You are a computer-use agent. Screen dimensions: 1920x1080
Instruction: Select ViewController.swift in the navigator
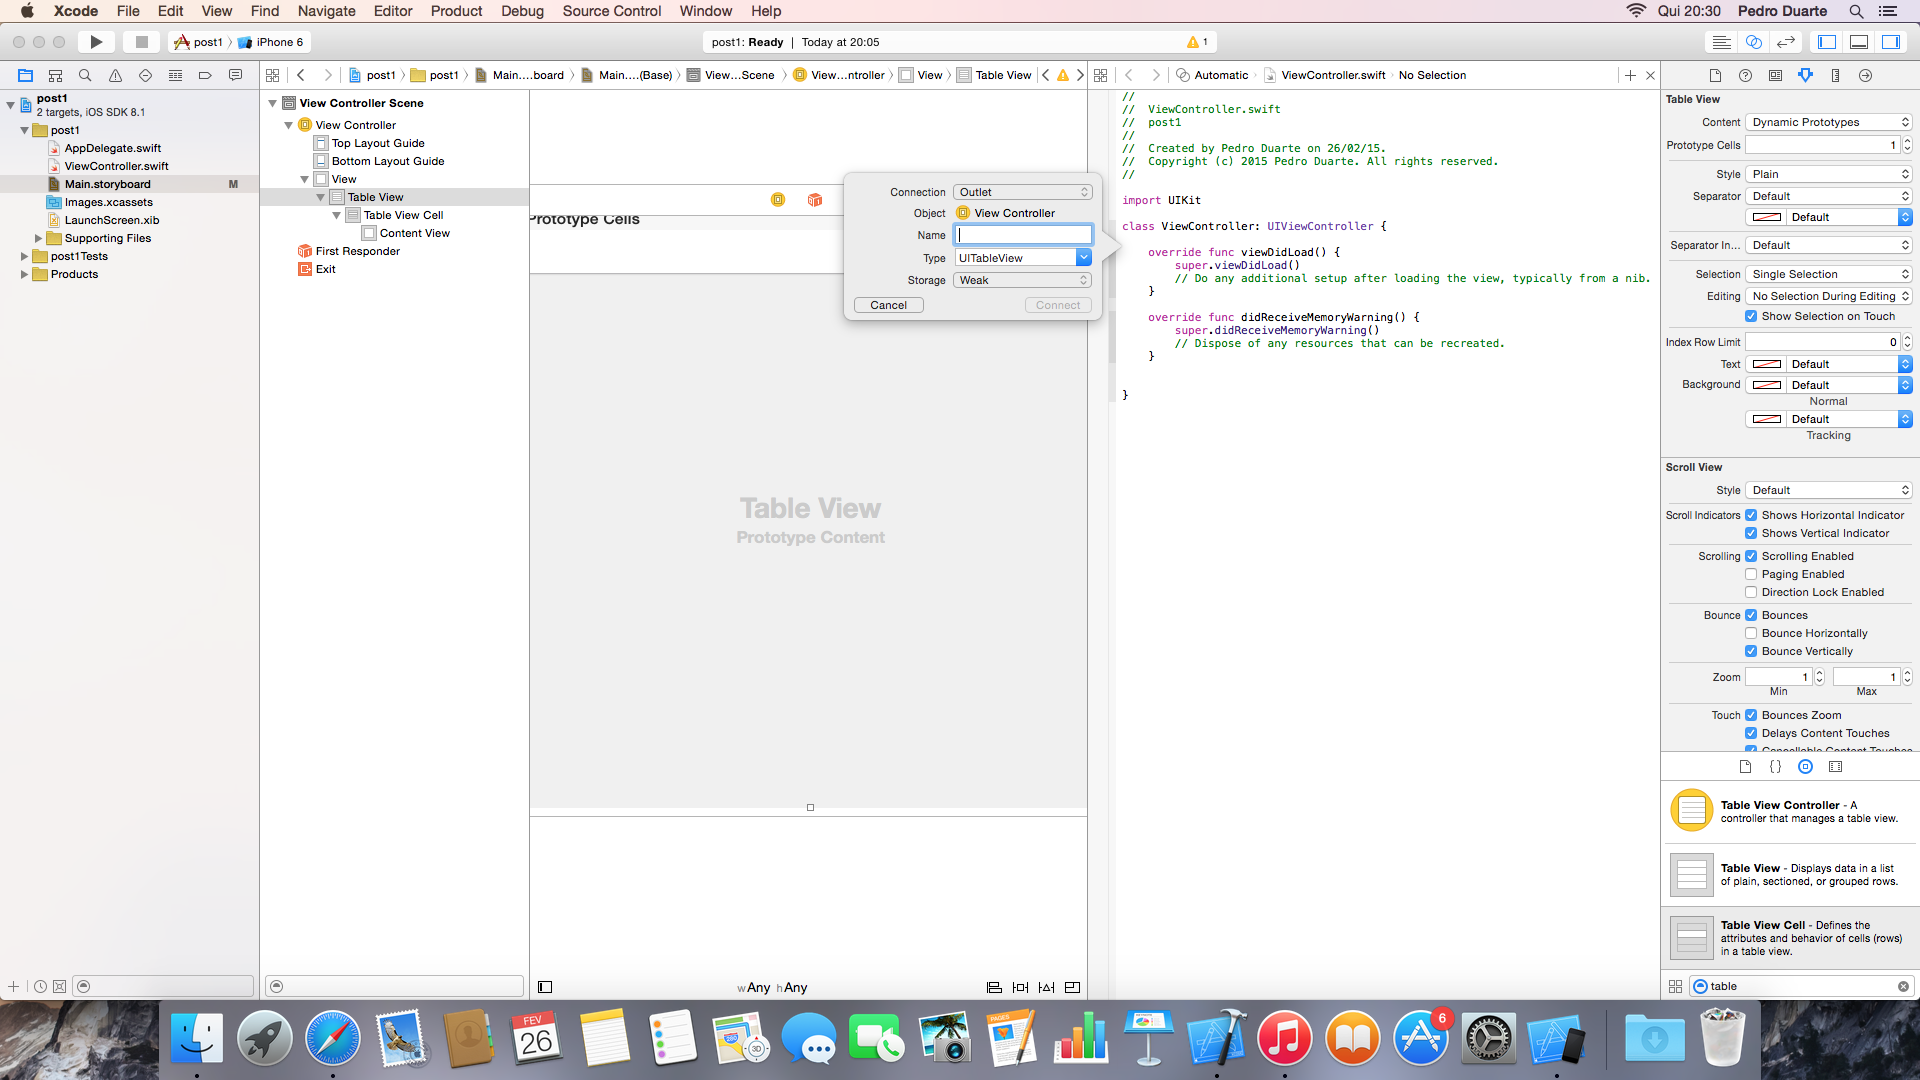tap(116, 166)
